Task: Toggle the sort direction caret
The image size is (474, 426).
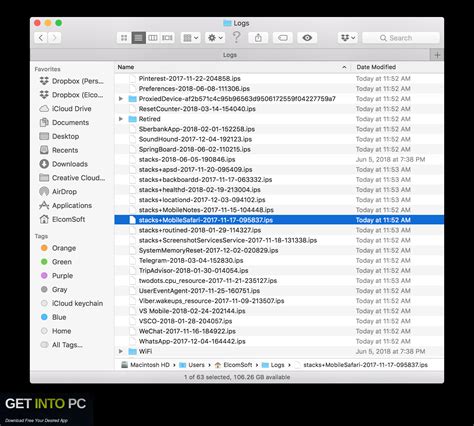Action: point(344,67)
